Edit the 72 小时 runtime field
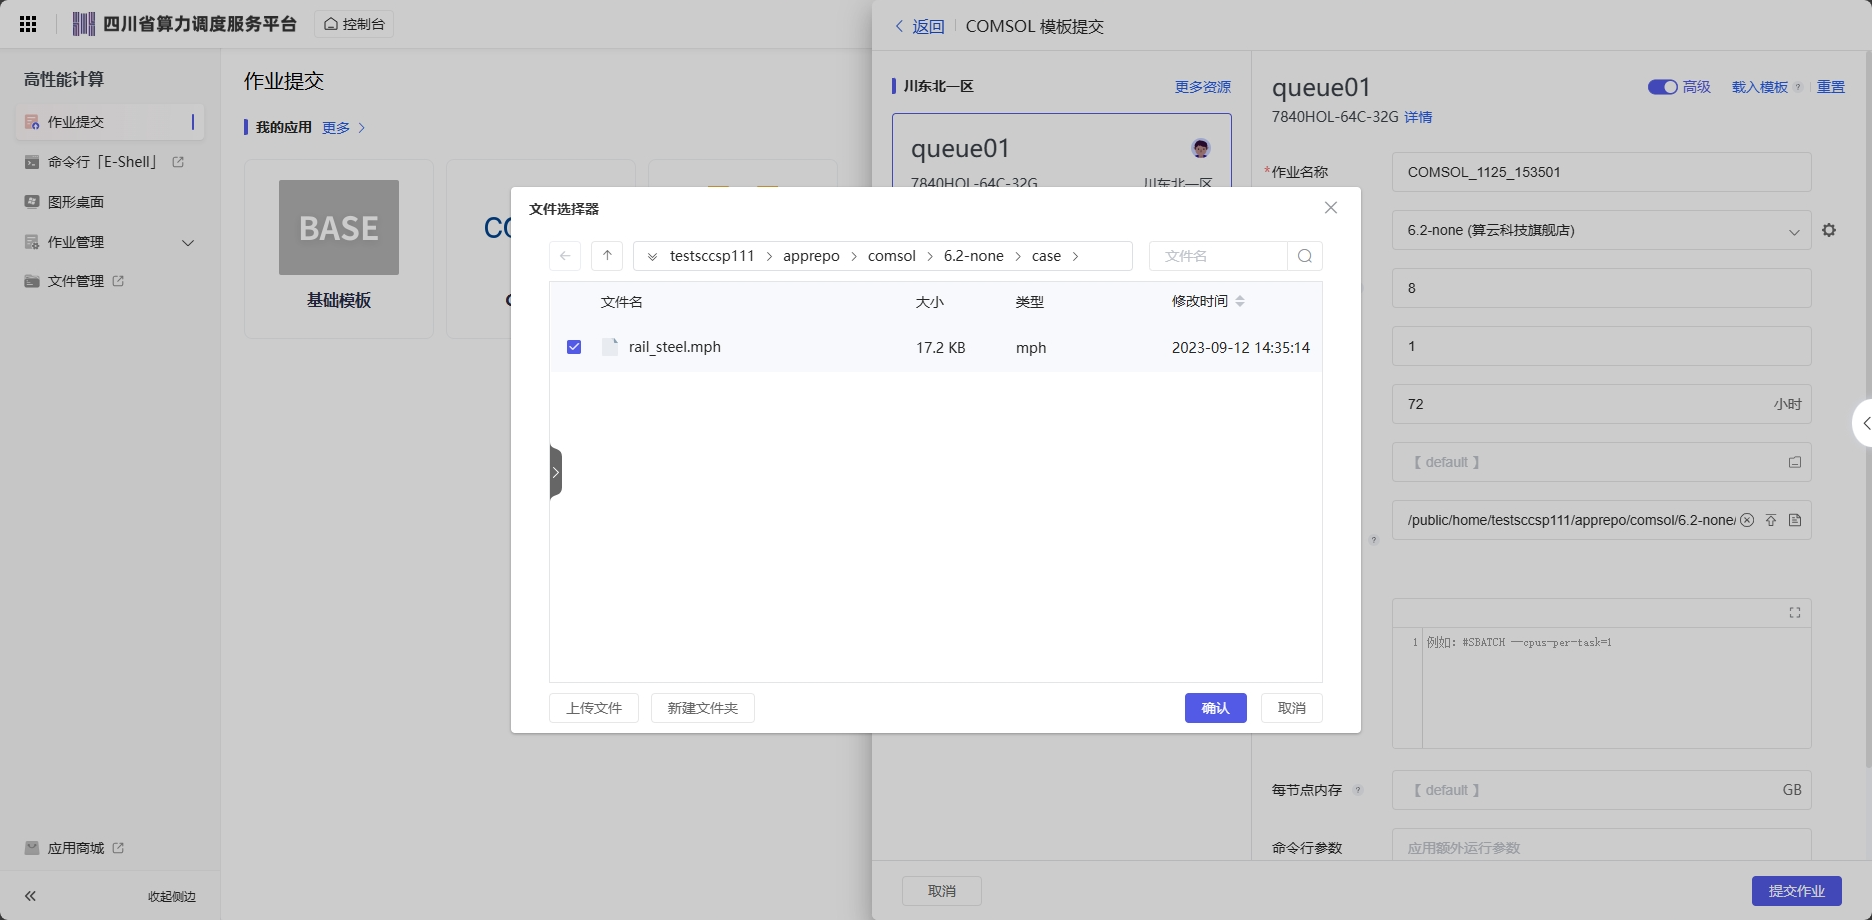1872x920 pixels. pyautogui.click(x=1601, y=404)
